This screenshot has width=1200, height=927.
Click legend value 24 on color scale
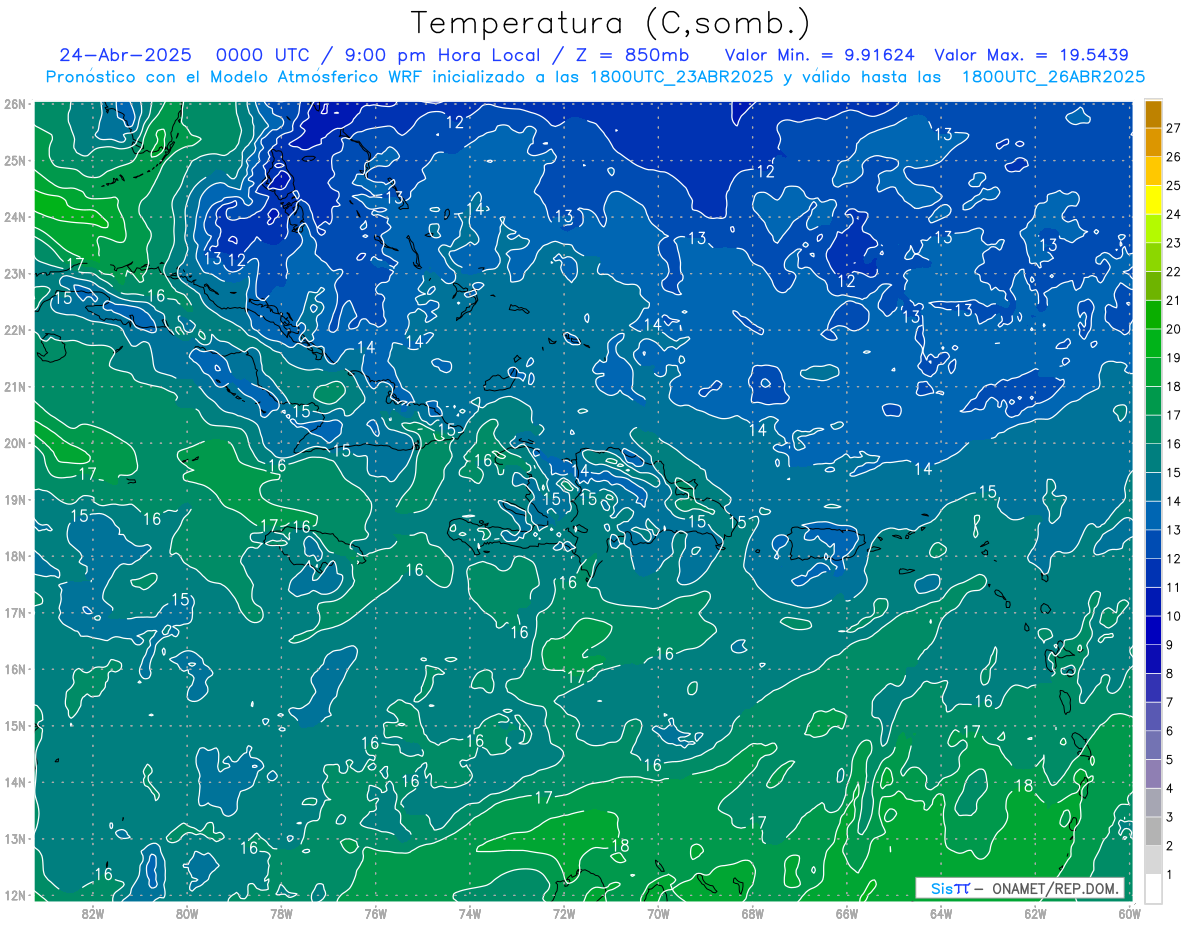pos(1173,214)
